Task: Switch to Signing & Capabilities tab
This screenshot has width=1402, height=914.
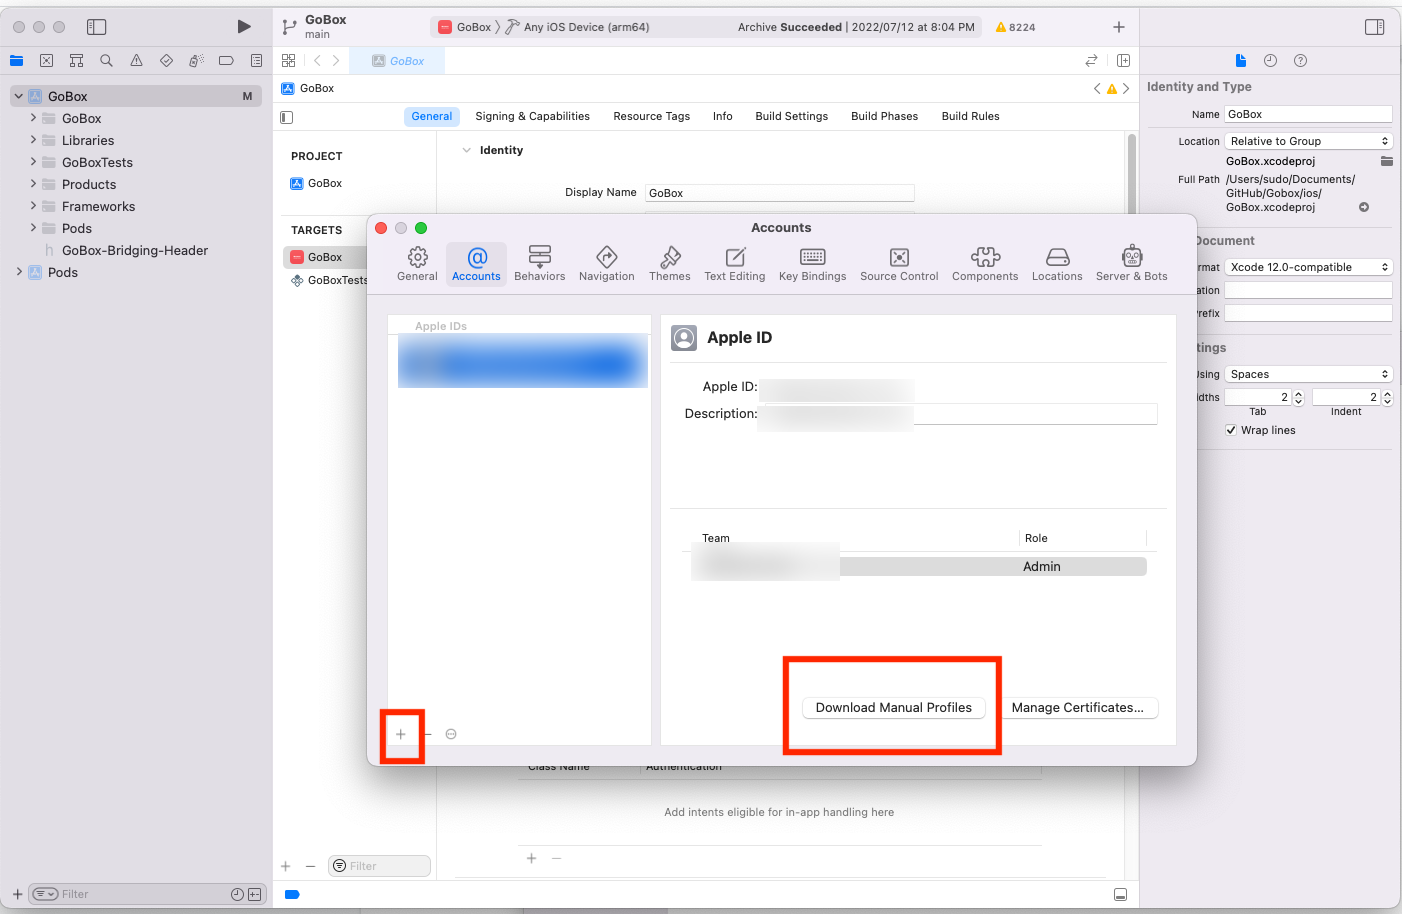Action: (x=532, y=116)
